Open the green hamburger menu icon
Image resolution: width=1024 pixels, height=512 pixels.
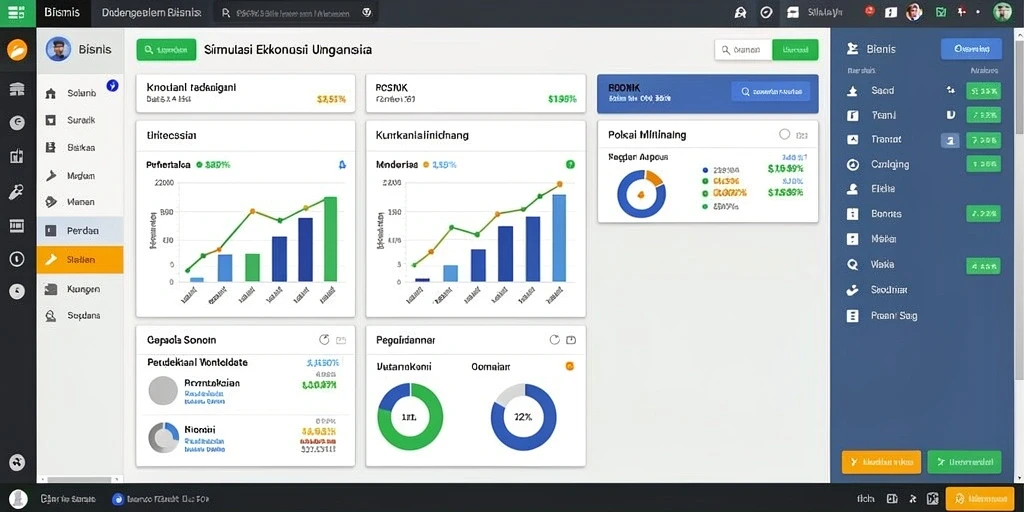pyautogui.click(x=17, y=12)
